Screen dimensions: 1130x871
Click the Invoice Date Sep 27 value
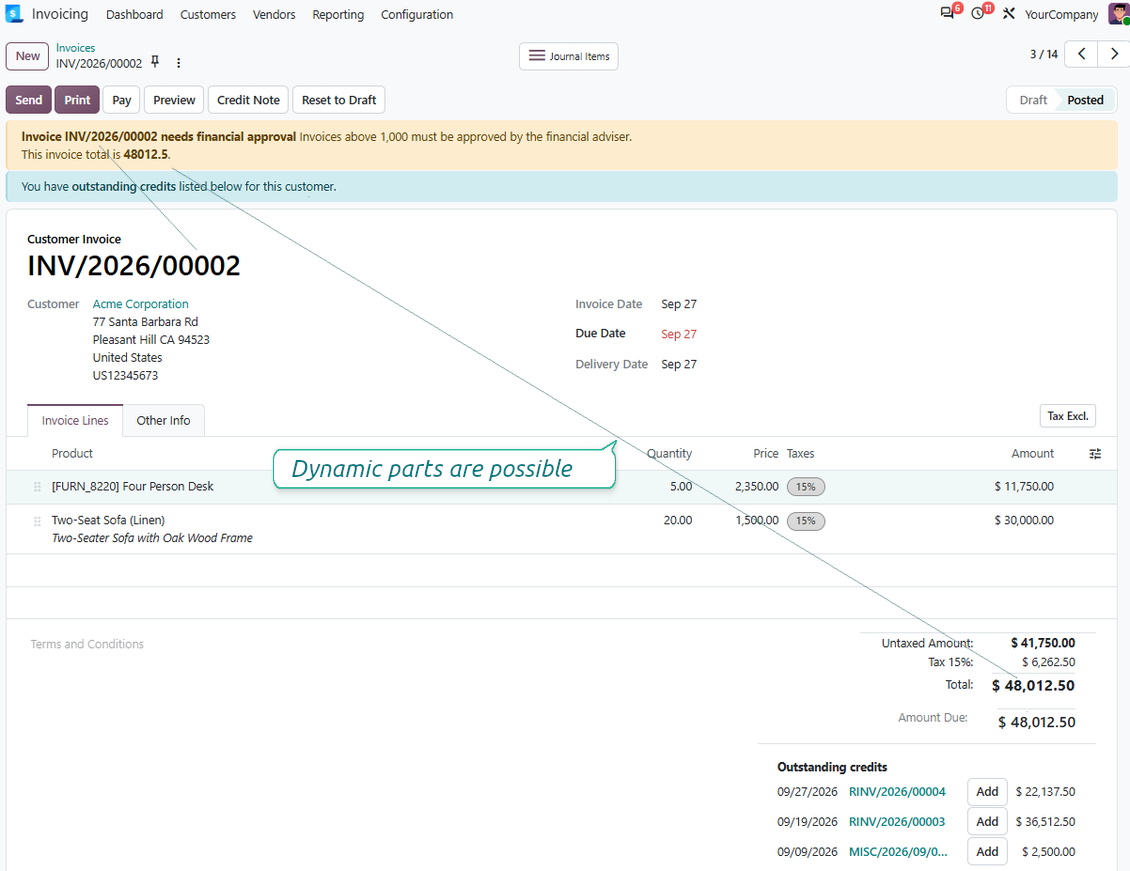pyautogui.click(x=679, y=304)
